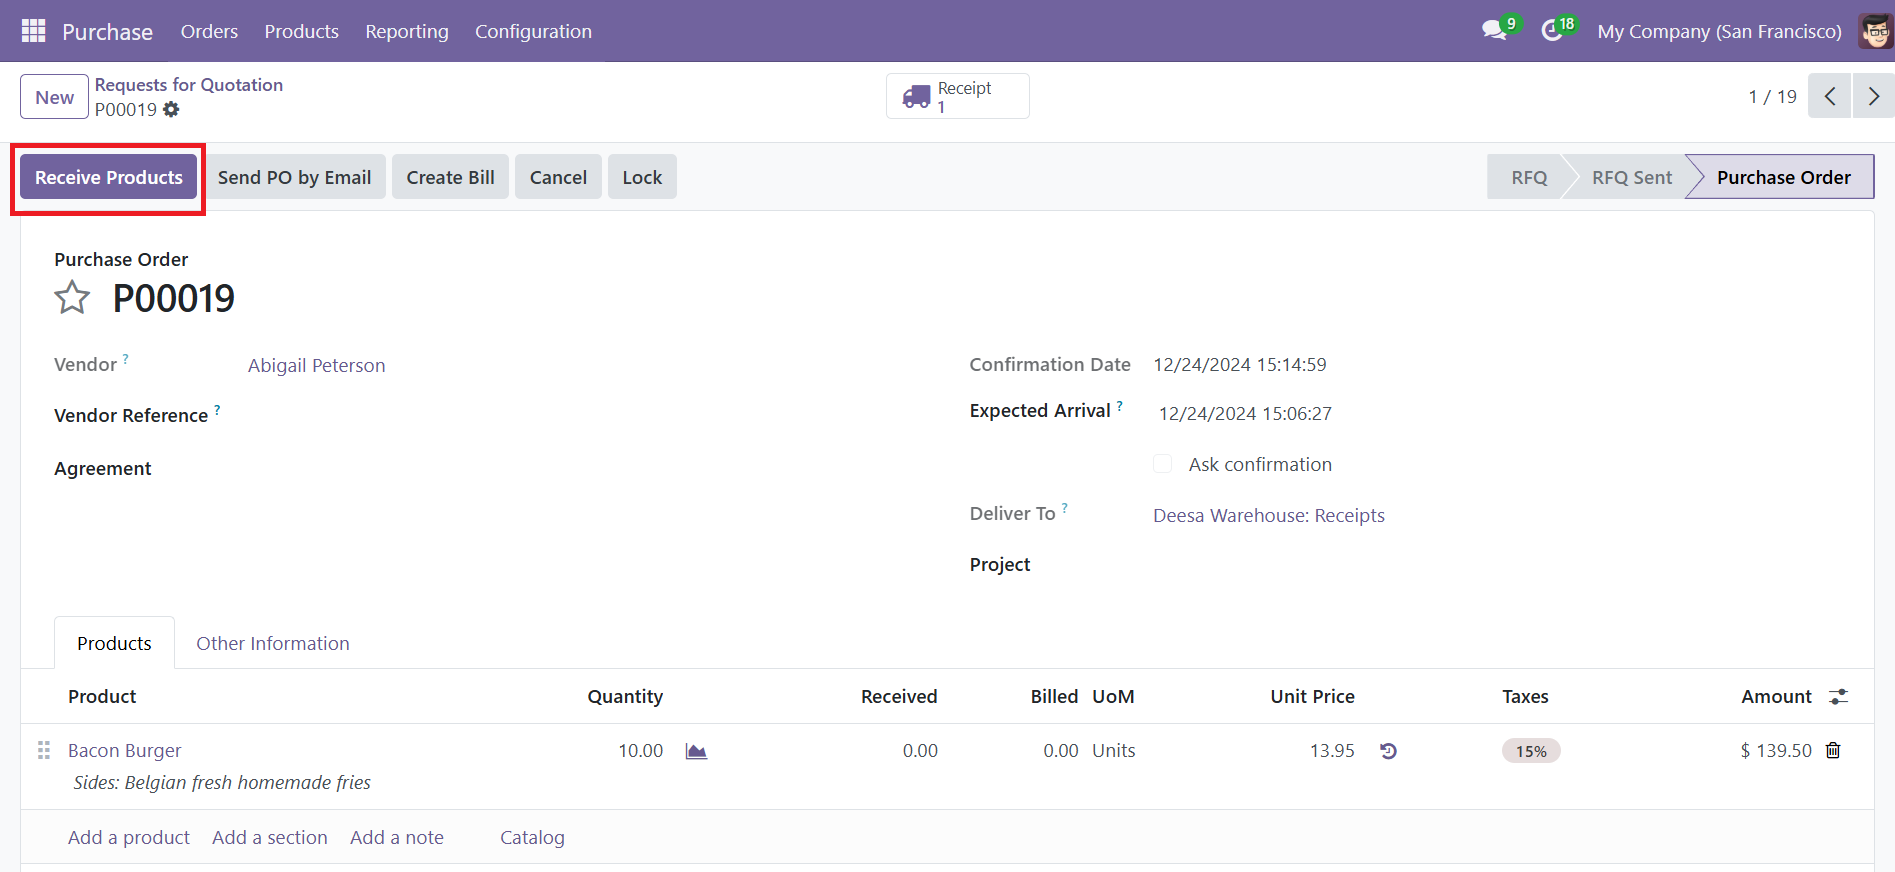The height and width of the screenshot is (872, 1895).
Task: Click Add a note
Action: point(397,838)
